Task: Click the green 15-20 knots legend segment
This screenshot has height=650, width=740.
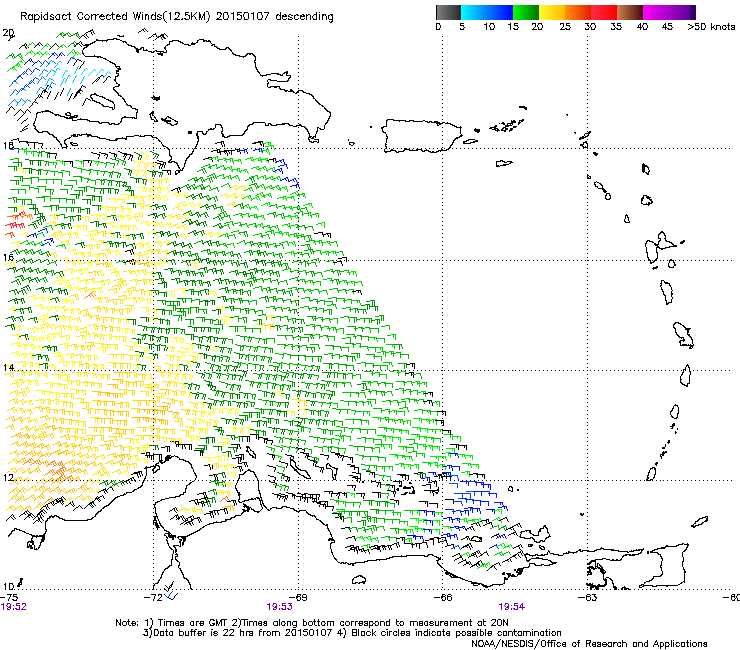Action: pos(526,12)
